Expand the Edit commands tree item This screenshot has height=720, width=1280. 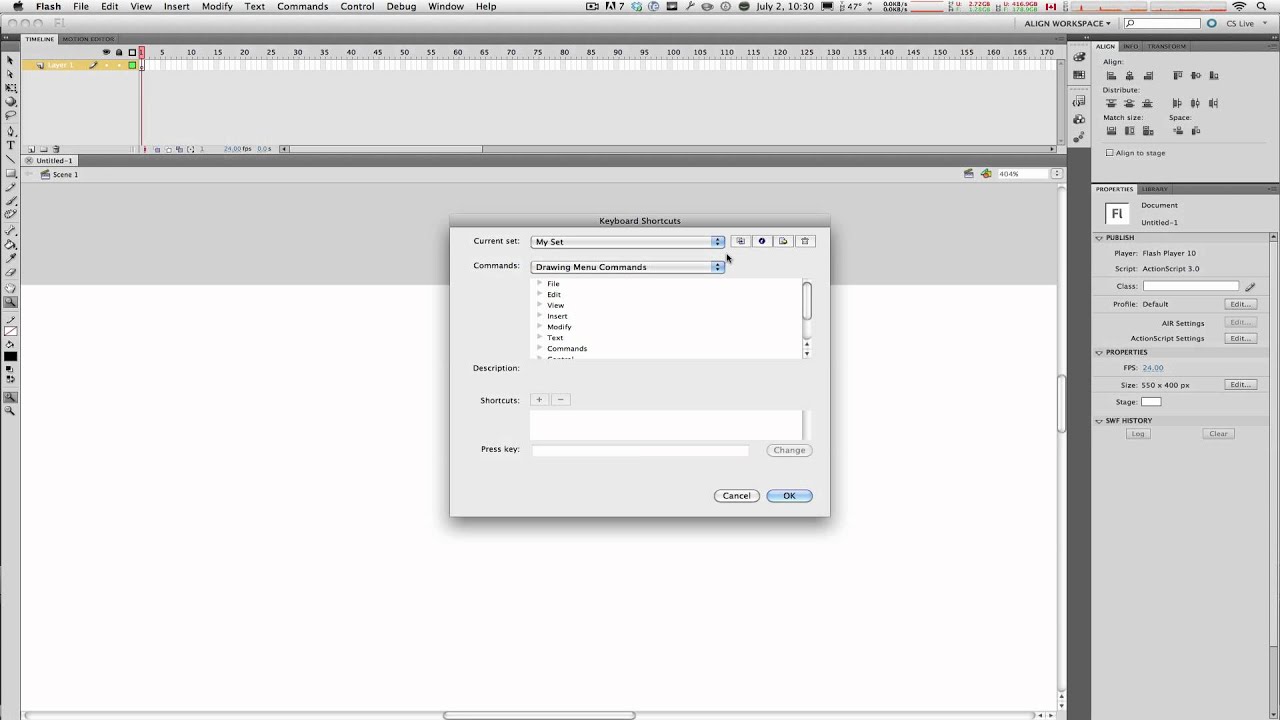click(x=540, y=294)
